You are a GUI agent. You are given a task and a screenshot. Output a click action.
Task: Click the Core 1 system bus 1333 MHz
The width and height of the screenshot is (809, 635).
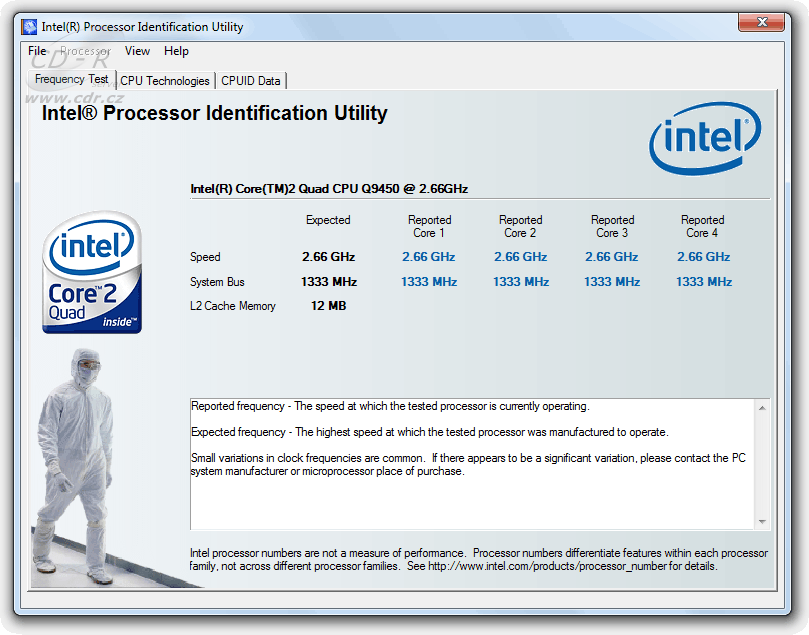click(429, 282)
